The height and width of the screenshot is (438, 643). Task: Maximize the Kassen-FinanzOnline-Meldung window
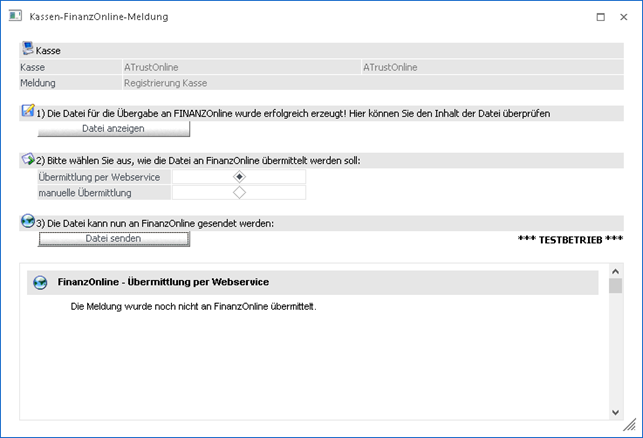point(600,17)
